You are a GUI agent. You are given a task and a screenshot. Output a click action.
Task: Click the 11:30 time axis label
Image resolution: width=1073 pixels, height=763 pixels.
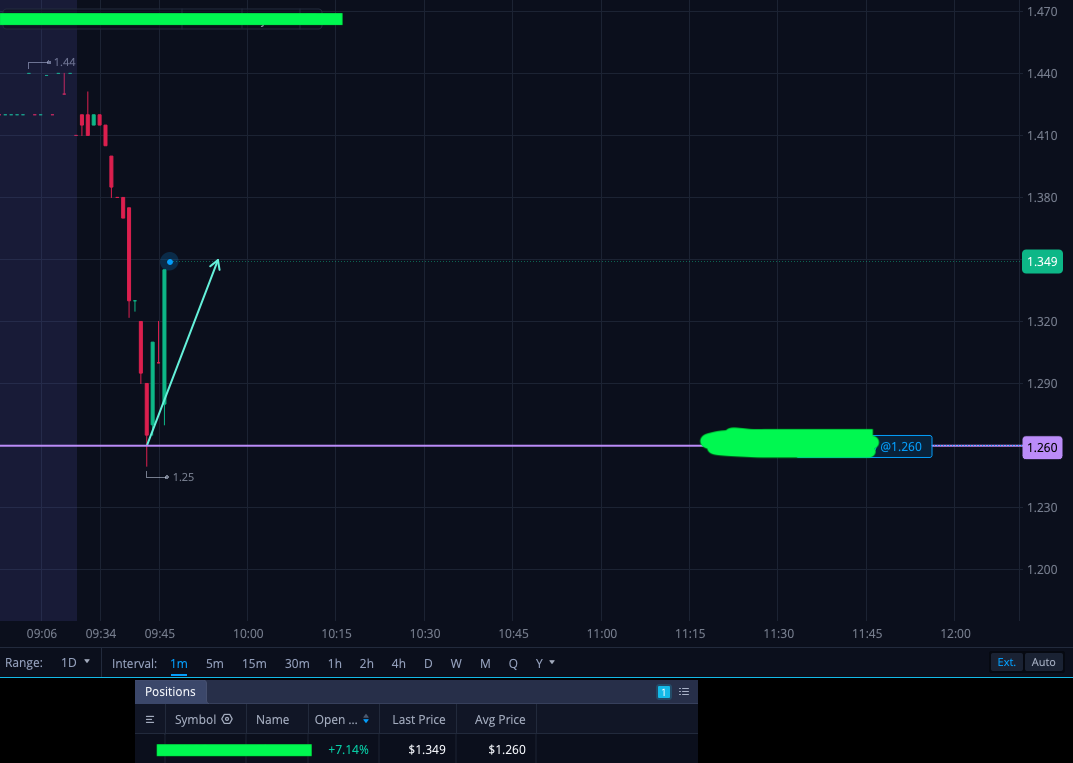pyautogui.click(x=778, y=634)
